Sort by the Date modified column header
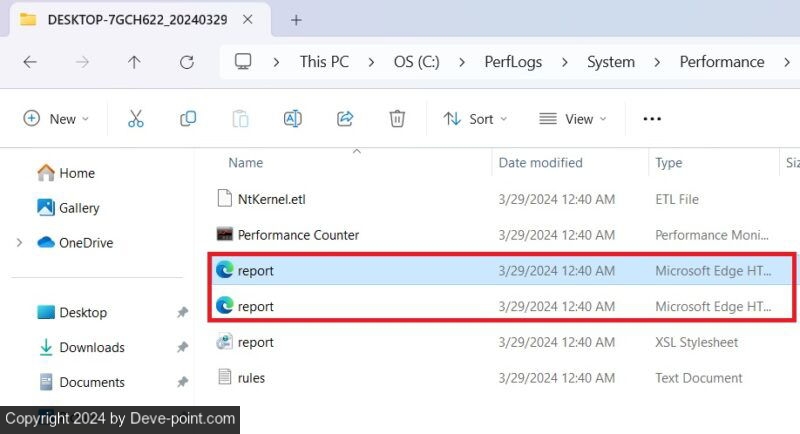The width and height of the screenshot is (800, 434). point(539,162)
